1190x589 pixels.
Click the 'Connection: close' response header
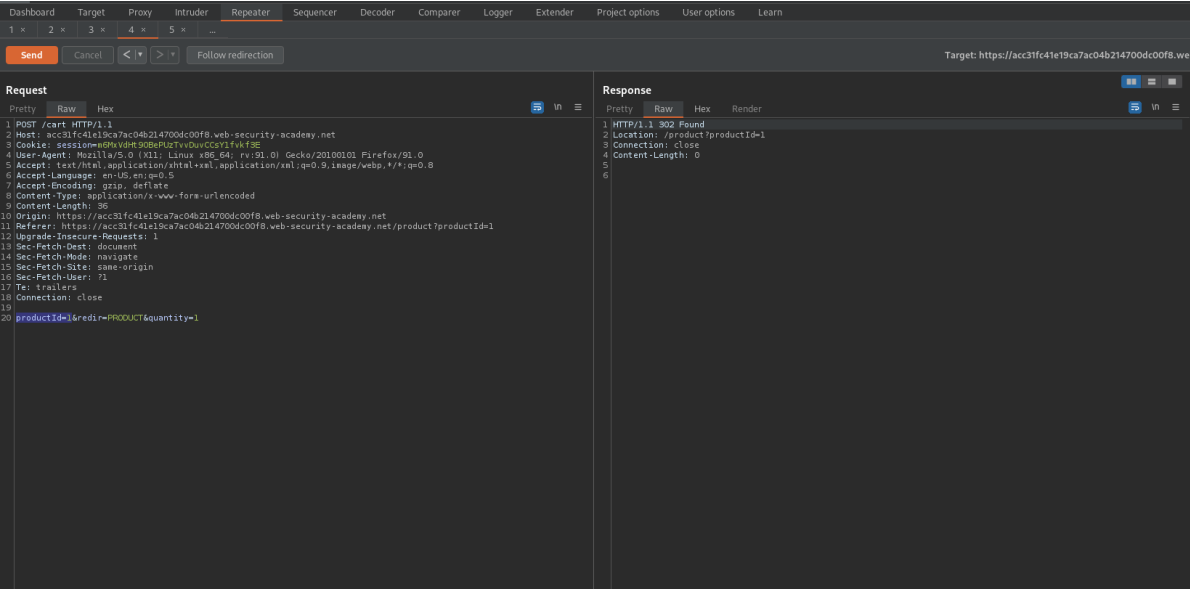656,145
